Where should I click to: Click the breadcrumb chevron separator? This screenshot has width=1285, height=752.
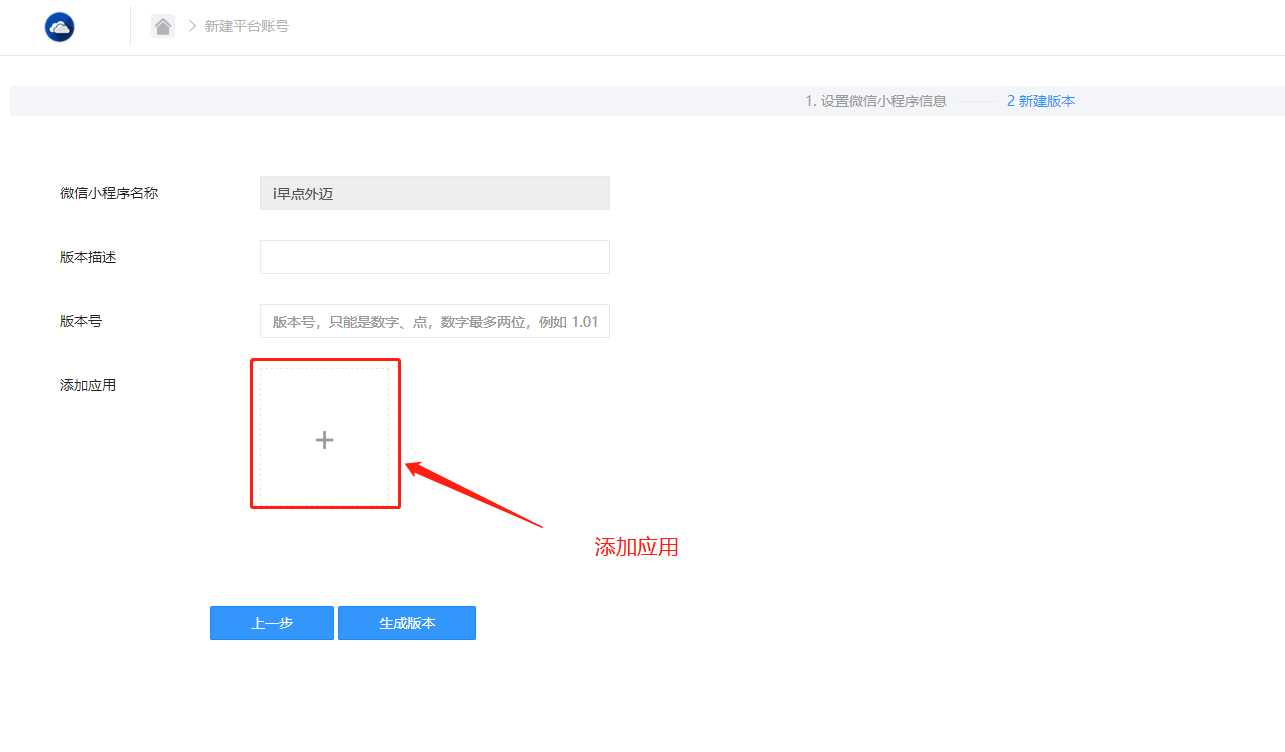[192, 26]
